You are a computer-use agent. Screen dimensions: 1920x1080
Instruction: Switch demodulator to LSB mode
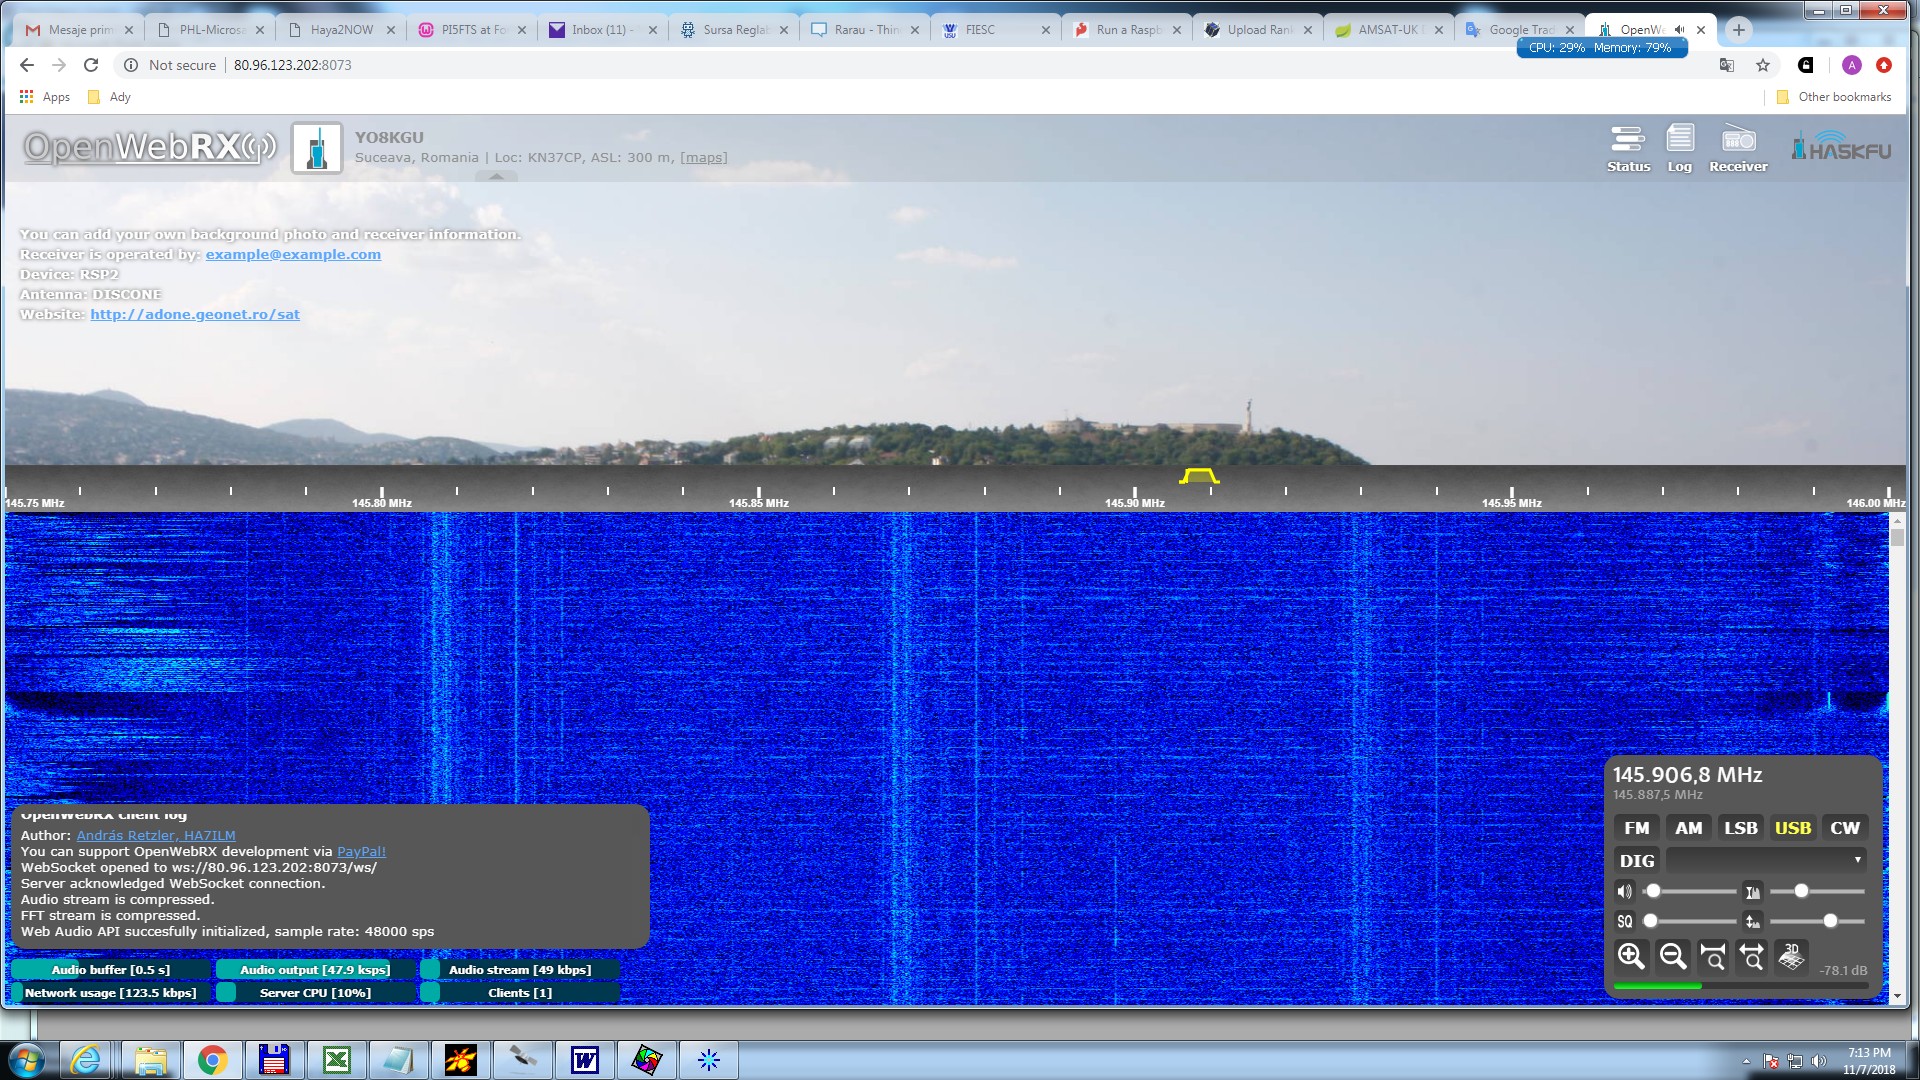[x=1740, y=828]
